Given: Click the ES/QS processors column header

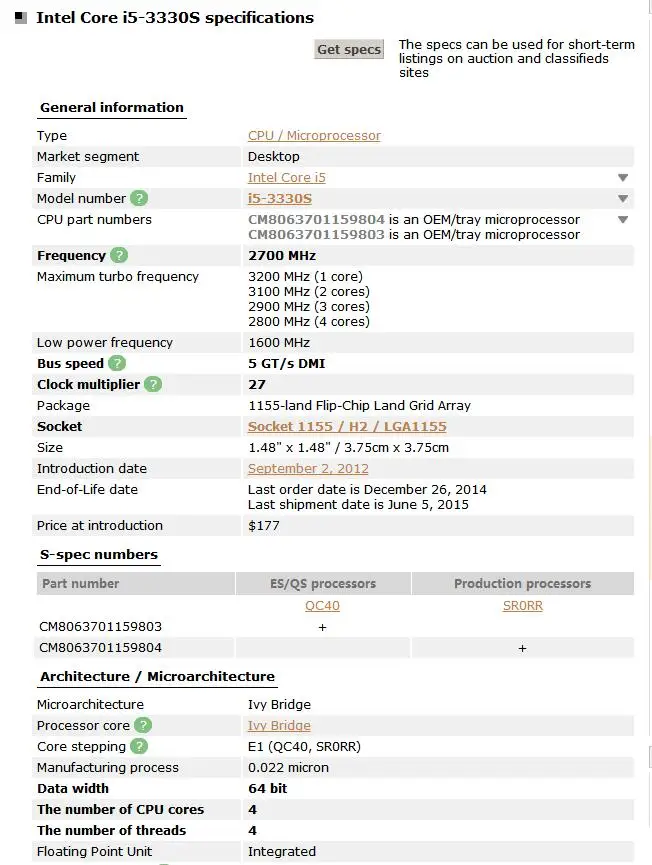Looking at the screenshot, I should click(323, 584).
